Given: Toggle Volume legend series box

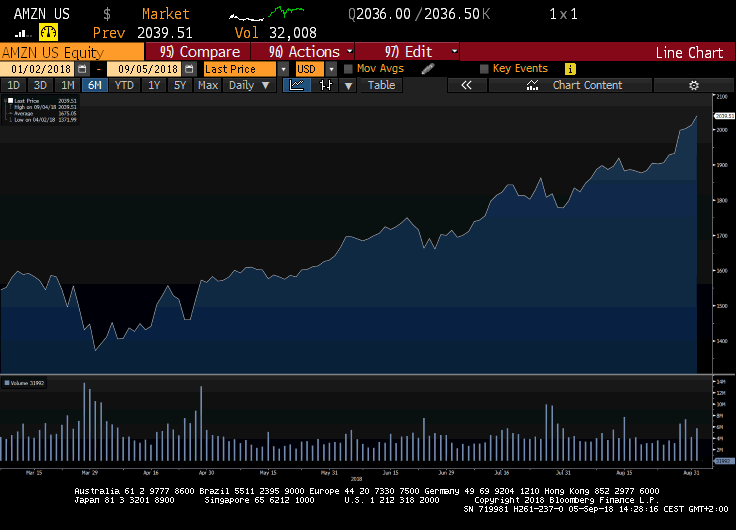Looking at the screenshot, I should click(7, 383).
